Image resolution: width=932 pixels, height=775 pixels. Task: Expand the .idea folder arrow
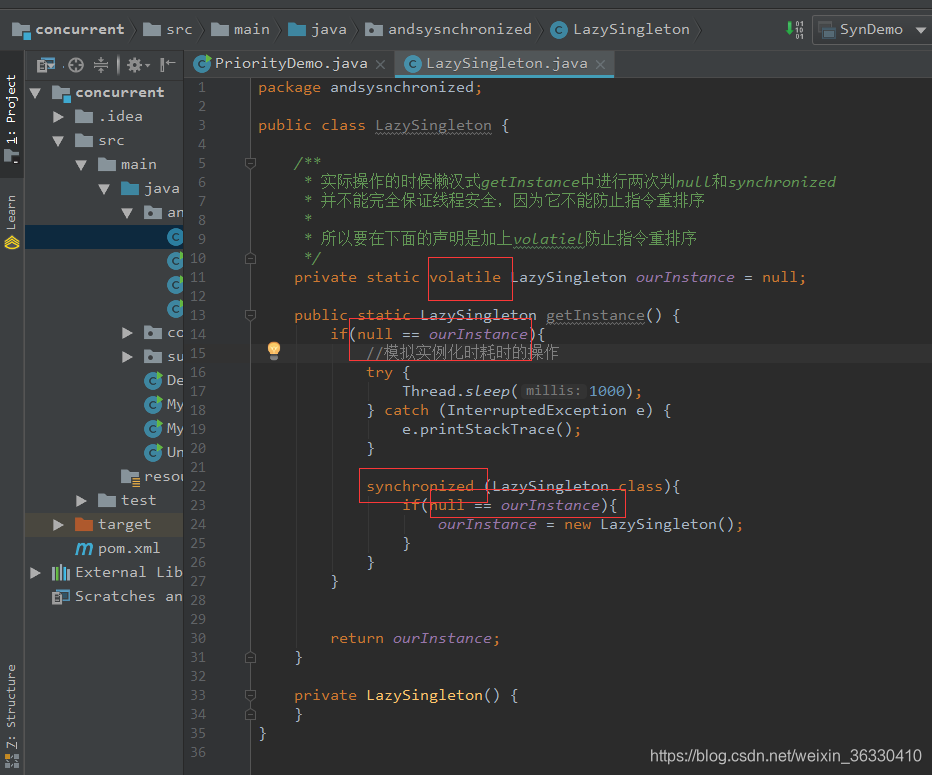[x=58, y=117]
